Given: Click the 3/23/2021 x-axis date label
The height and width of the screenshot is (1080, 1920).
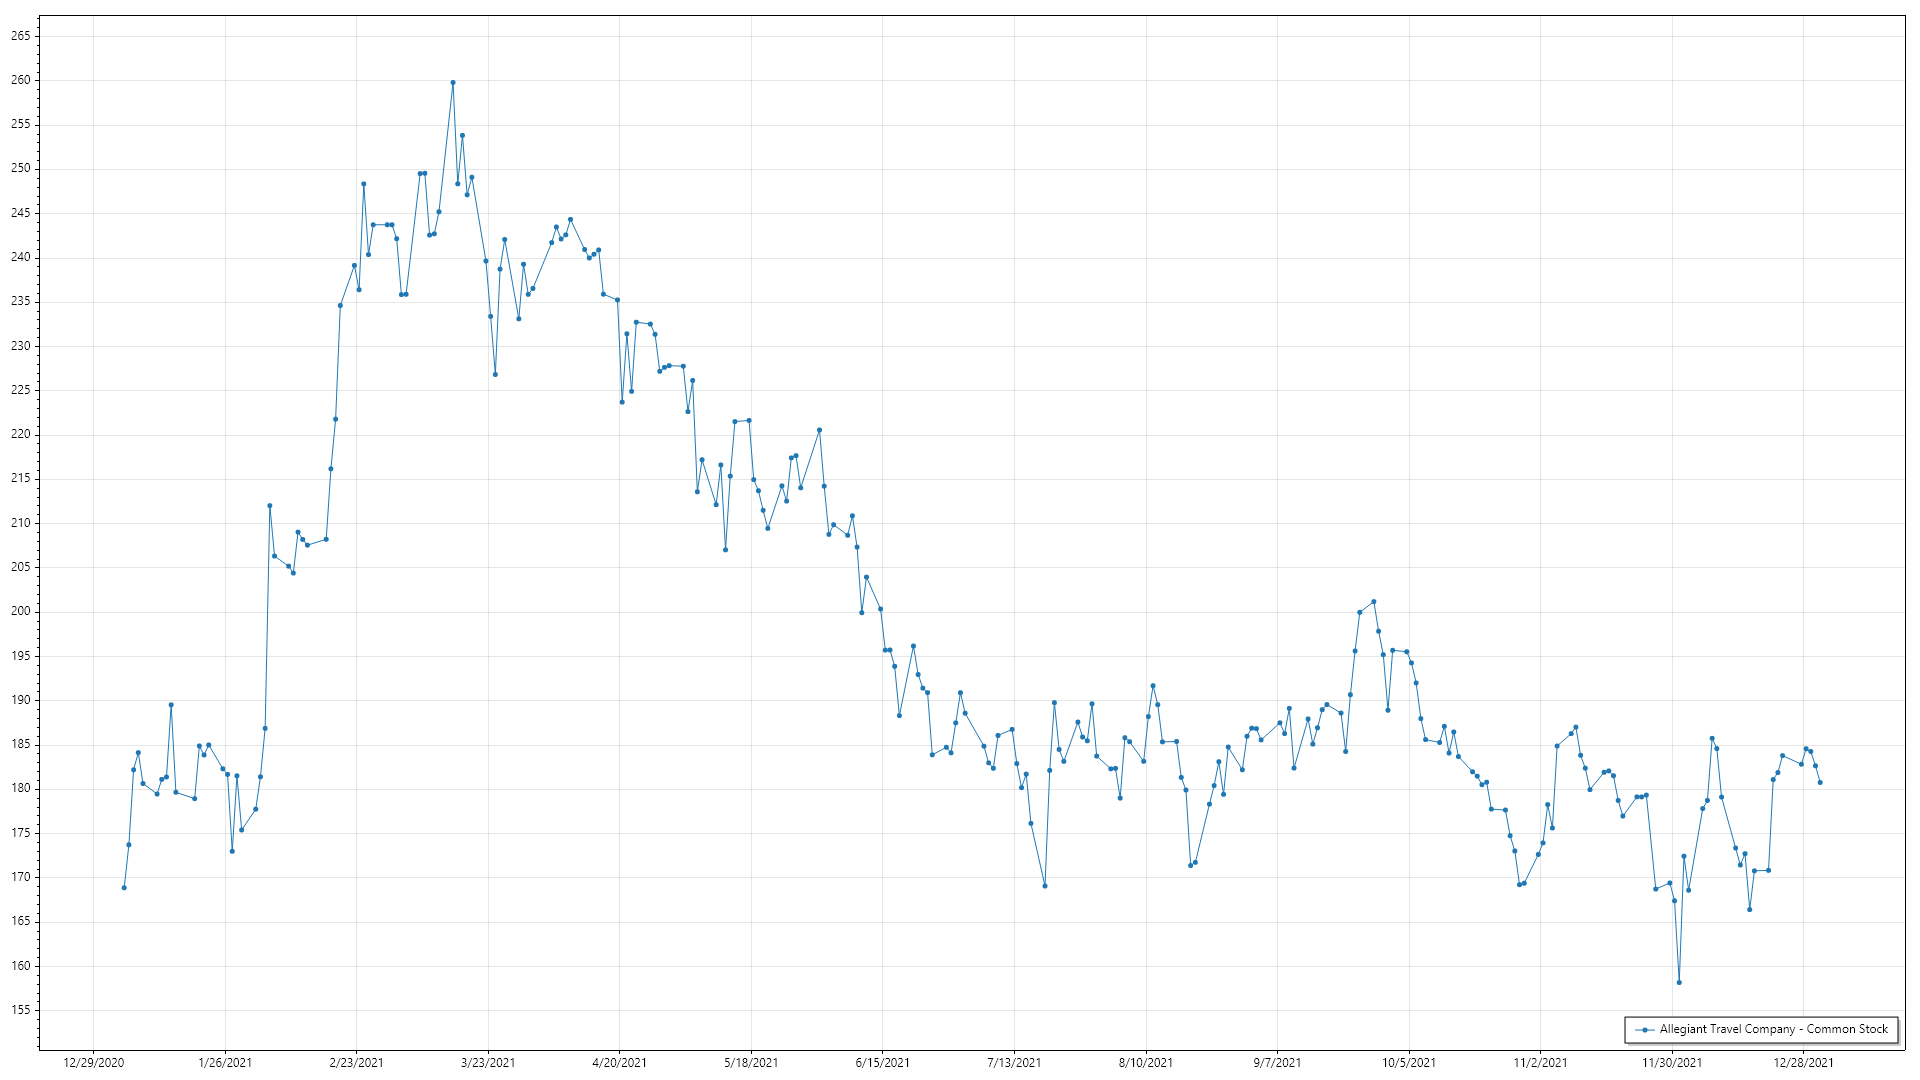Looking at the screenshot, I should (x=488, y=1062).
